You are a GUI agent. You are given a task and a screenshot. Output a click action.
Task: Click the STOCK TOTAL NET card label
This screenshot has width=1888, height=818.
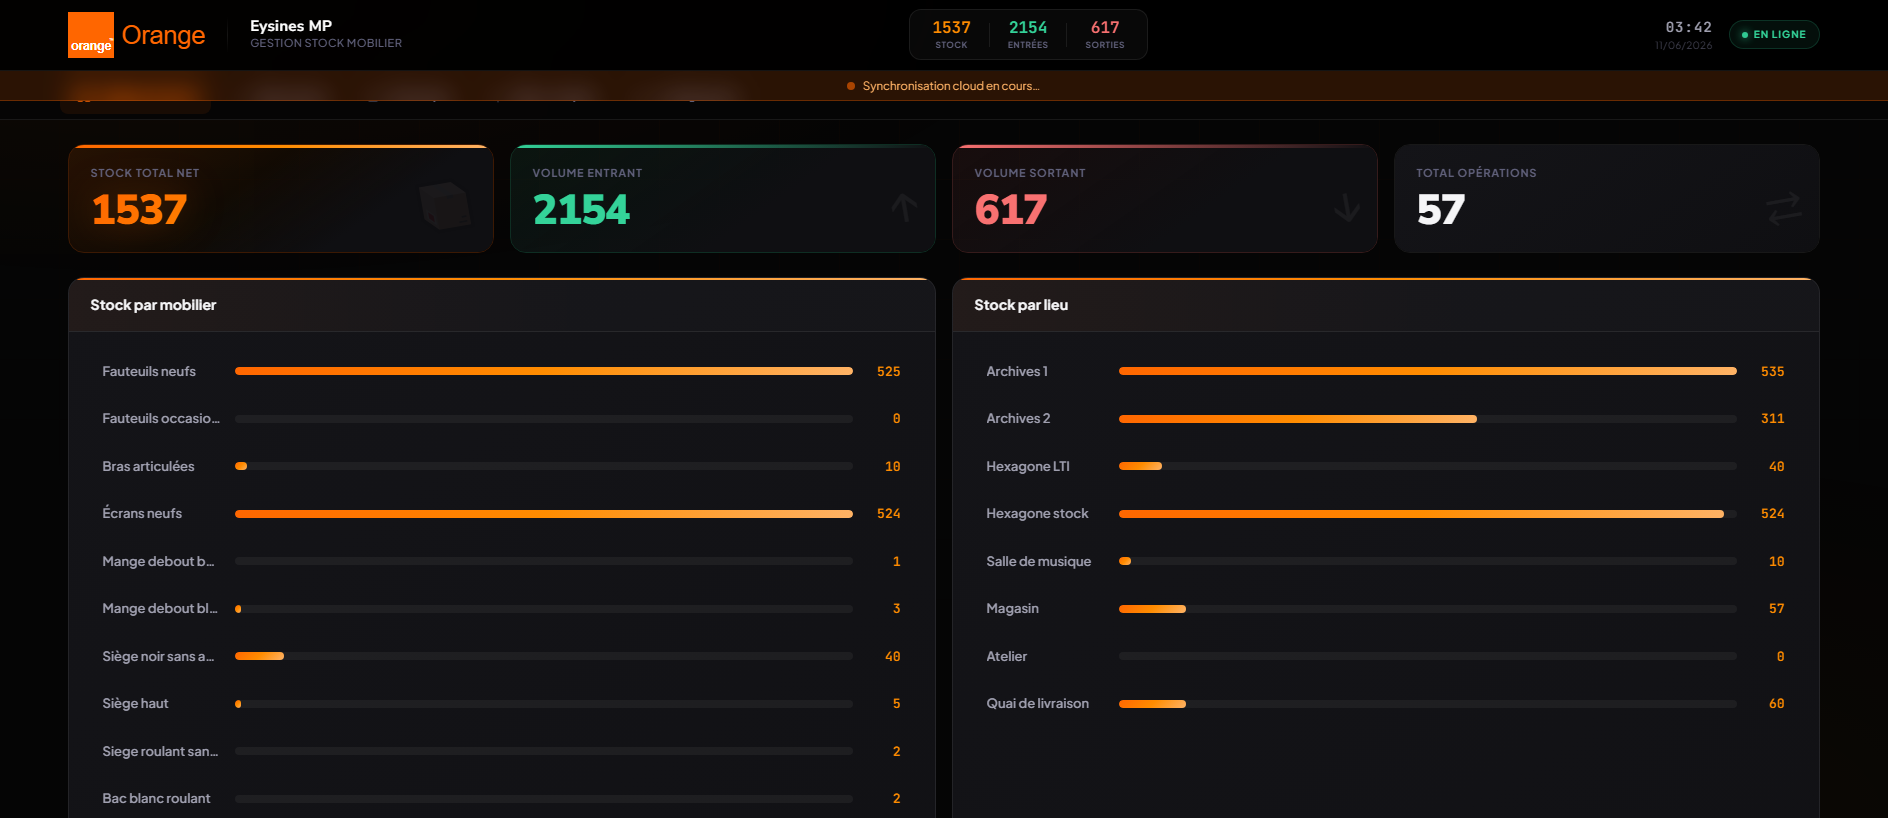pyautogui.click(x=145, y=173)
